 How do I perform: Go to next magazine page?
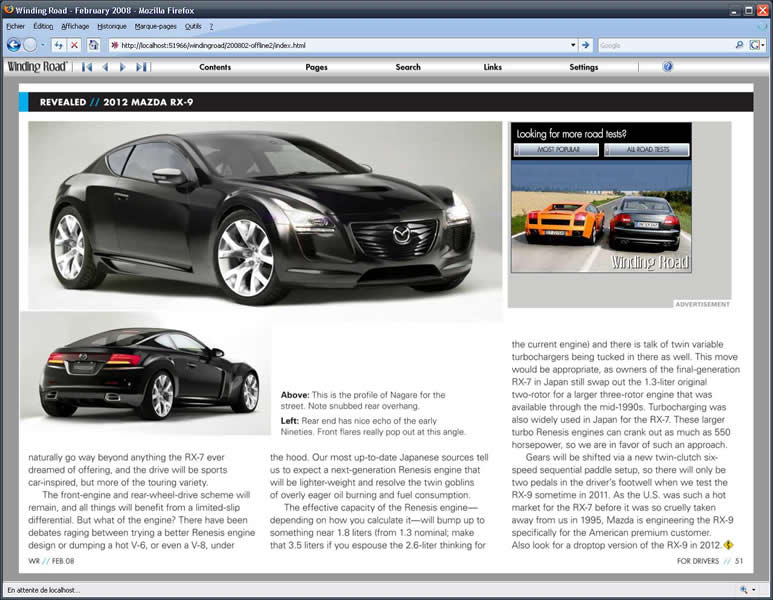click(123, 67)
